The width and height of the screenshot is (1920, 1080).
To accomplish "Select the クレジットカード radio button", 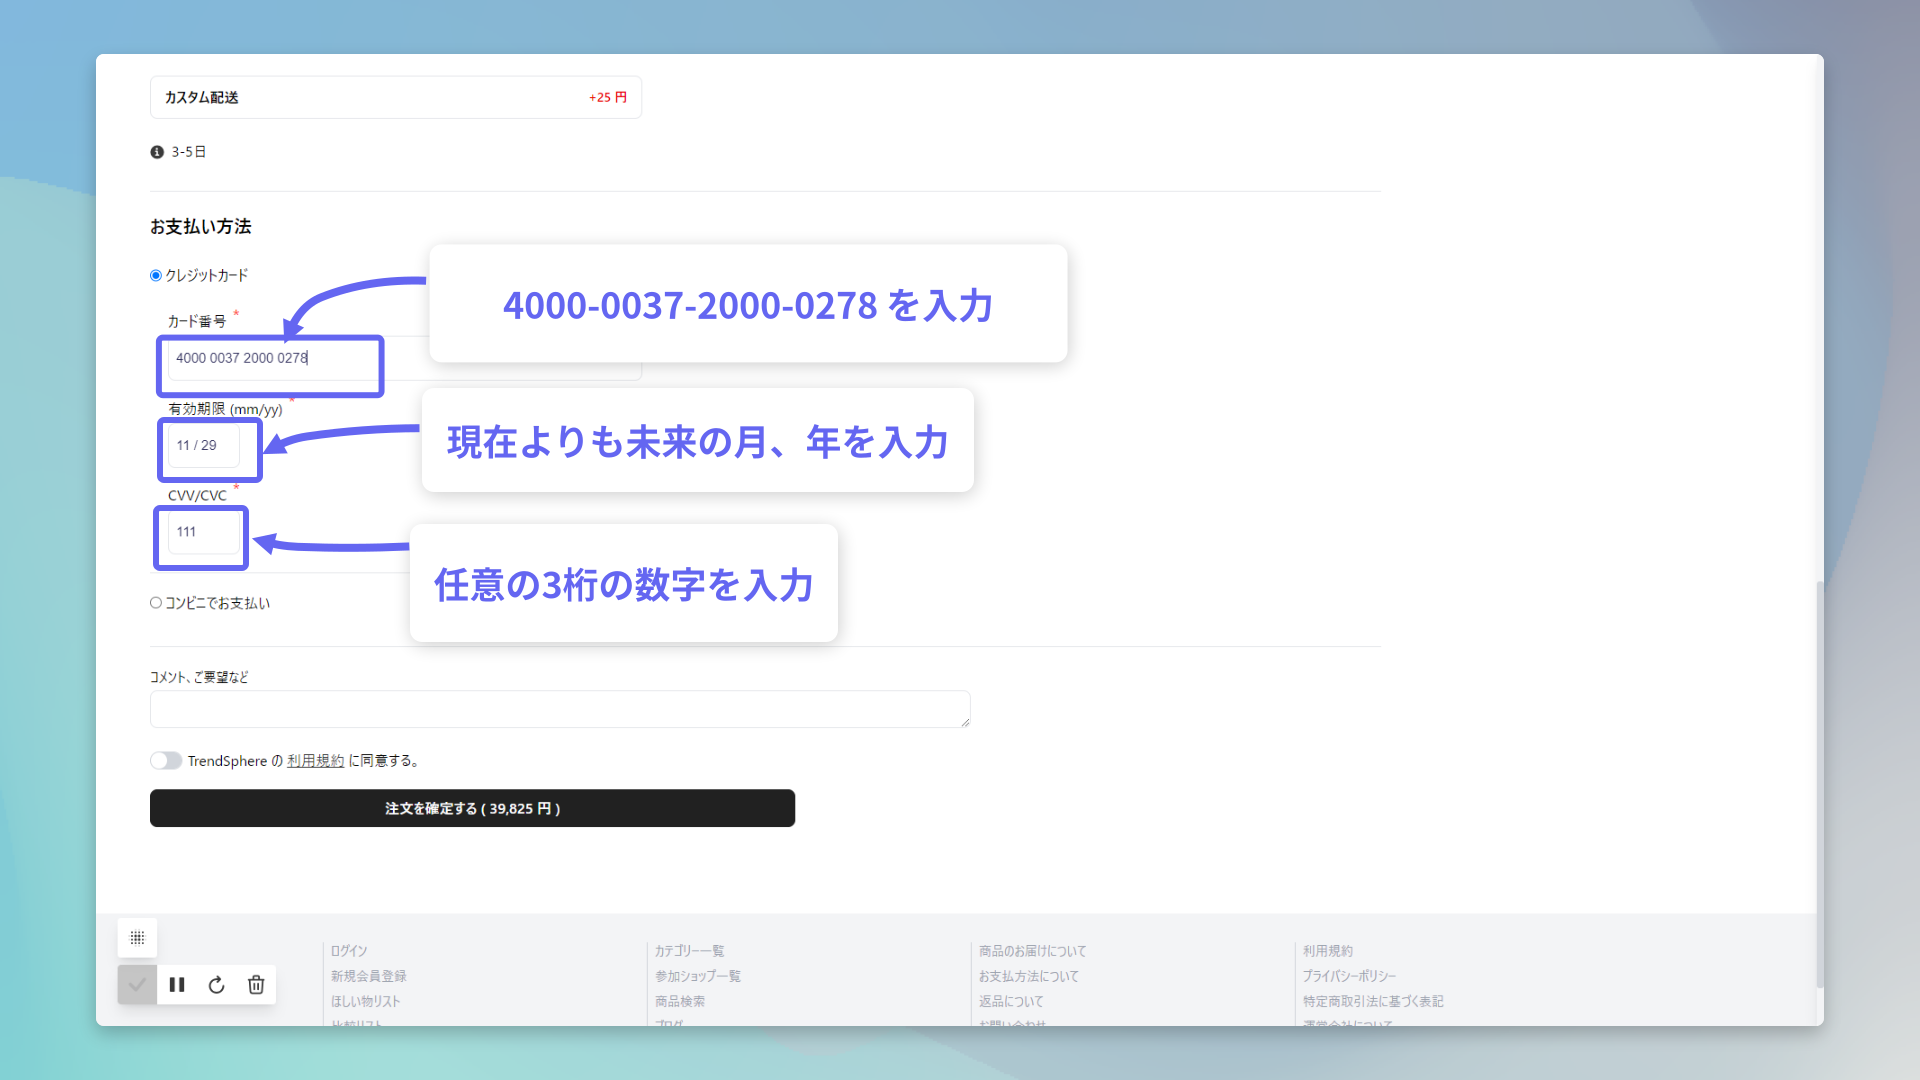I will 156,276.
